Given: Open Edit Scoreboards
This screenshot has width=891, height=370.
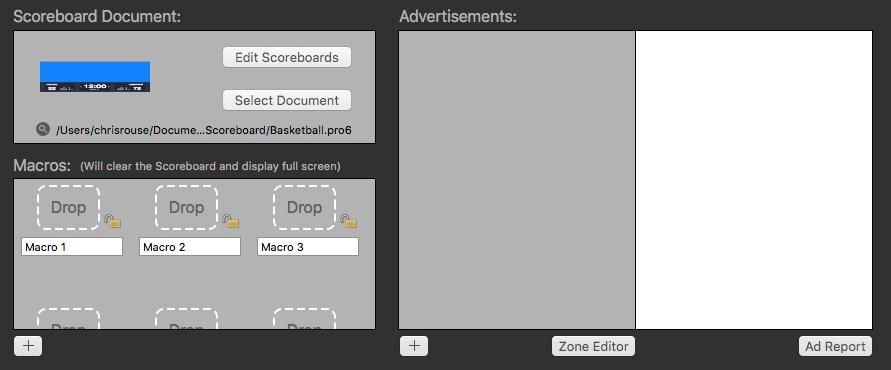Looking at the screenshot, I should pyautogui.click(x=287, y=57).
